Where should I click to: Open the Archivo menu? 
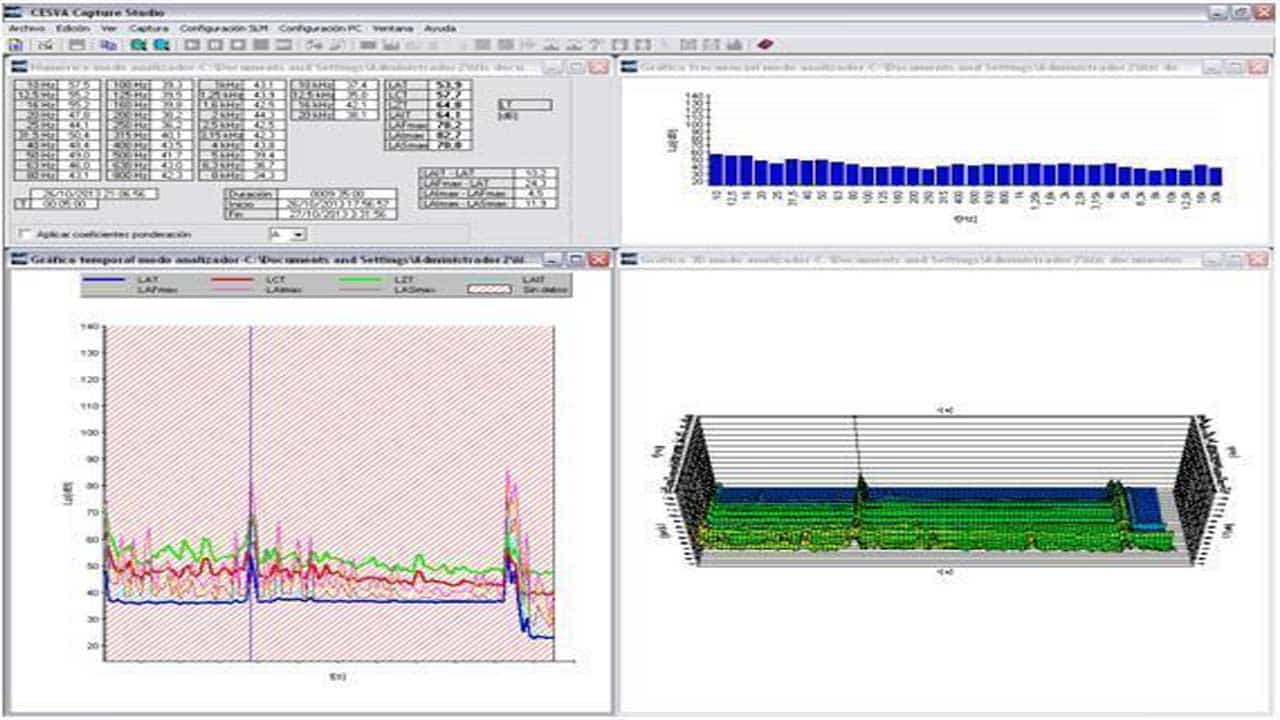click(22, 28)
